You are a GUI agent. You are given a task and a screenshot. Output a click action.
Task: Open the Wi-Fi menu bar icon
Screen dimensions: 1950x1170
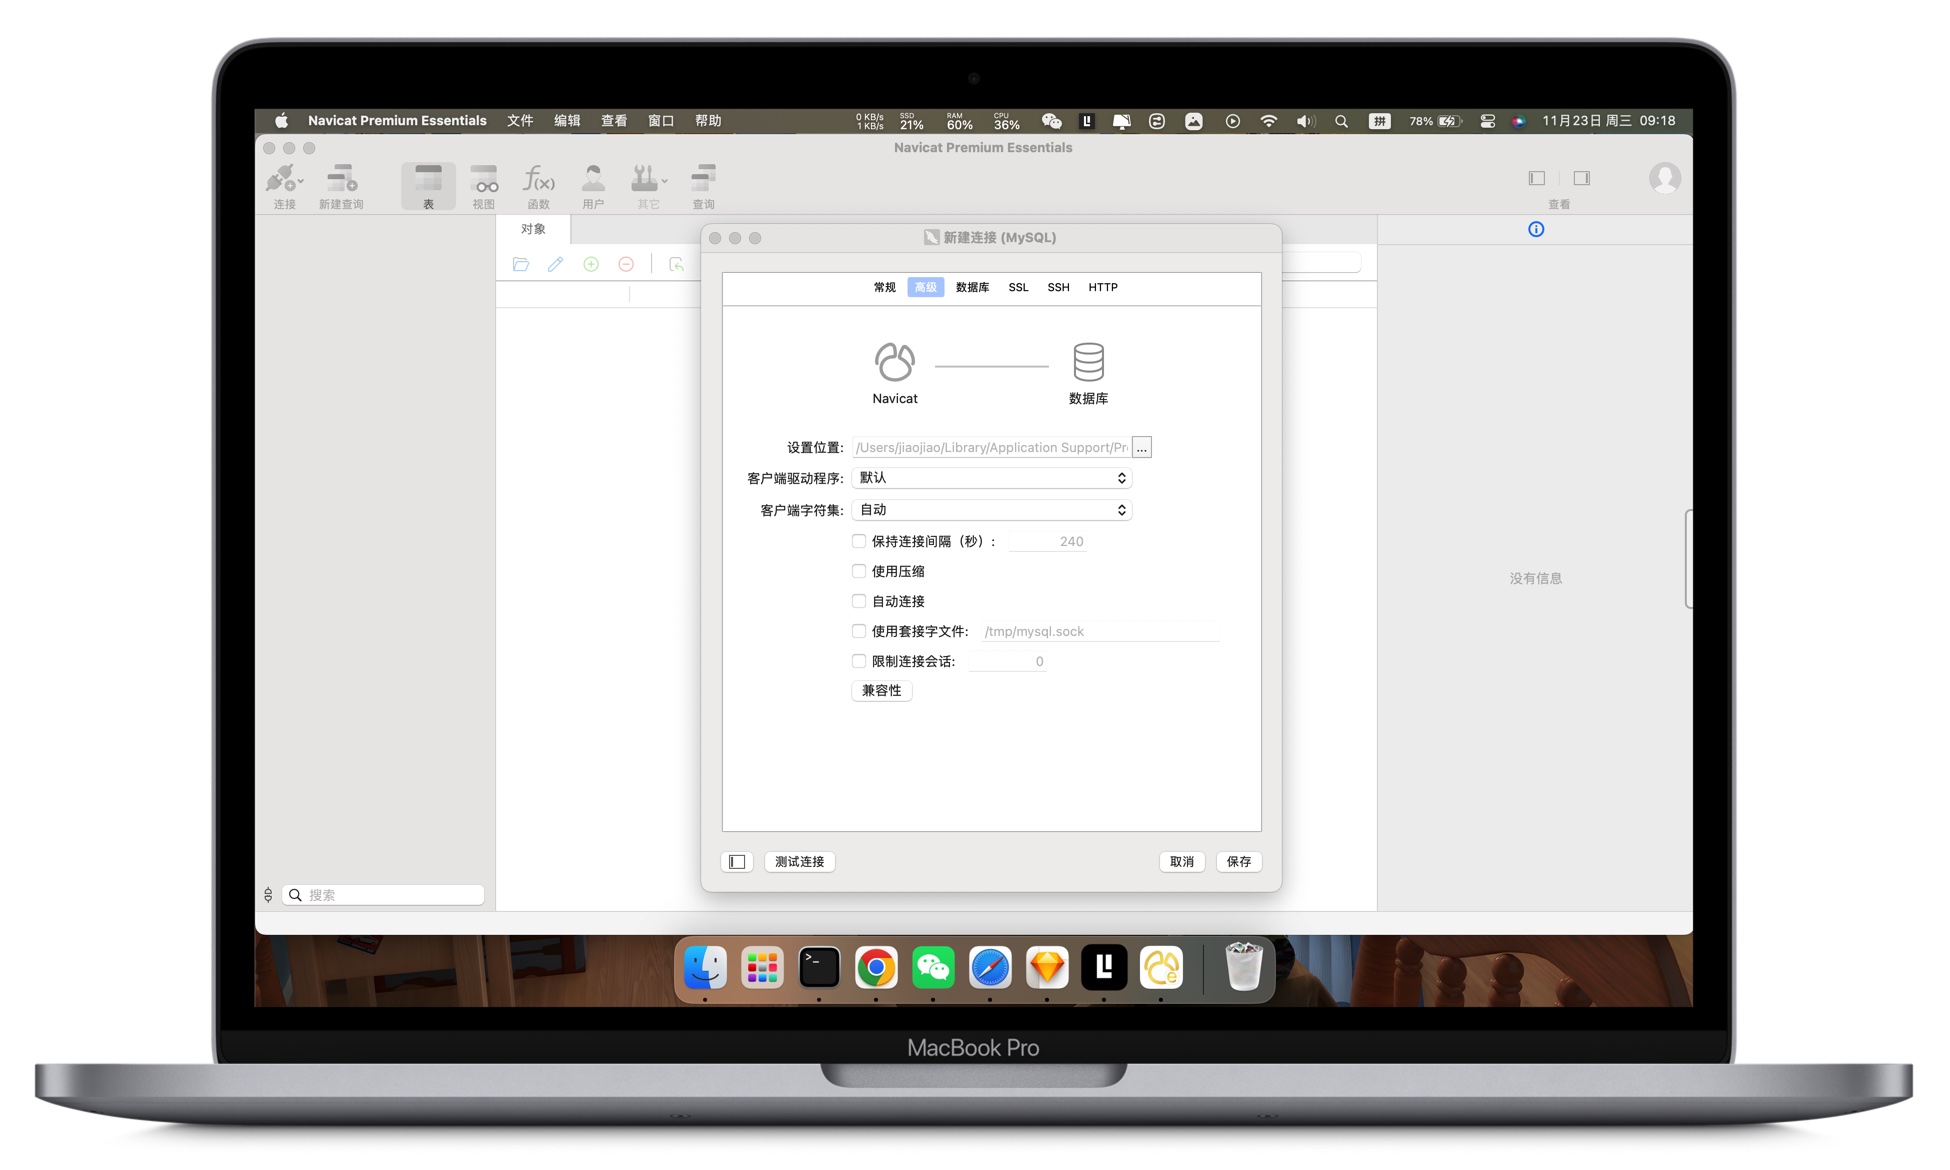pyautogui.click(x=1268, y=121)
